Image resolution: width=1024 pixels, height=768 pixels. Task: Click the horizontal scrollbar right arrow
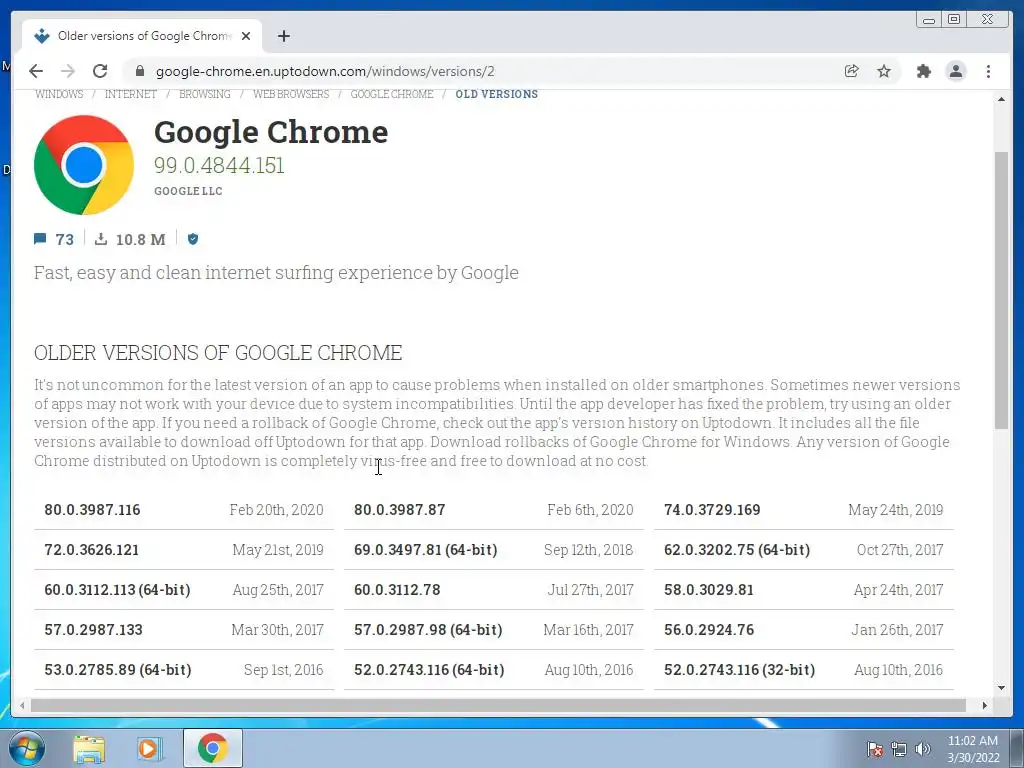[985, 705]
